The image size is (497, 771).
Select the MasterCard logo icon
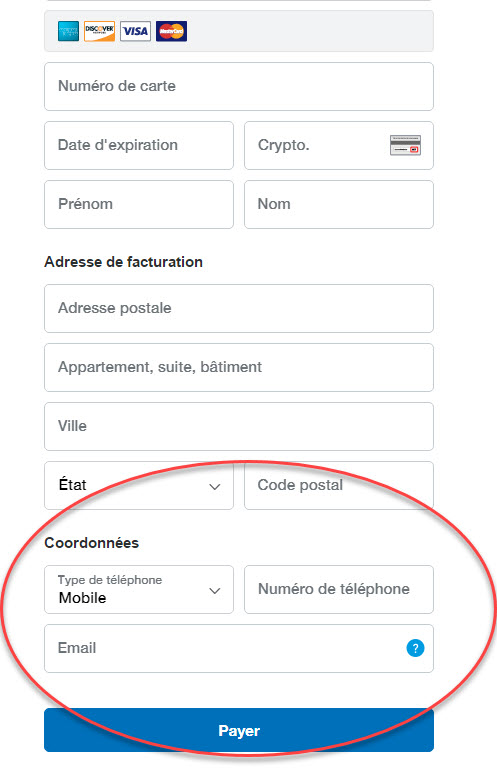point(172,31)
